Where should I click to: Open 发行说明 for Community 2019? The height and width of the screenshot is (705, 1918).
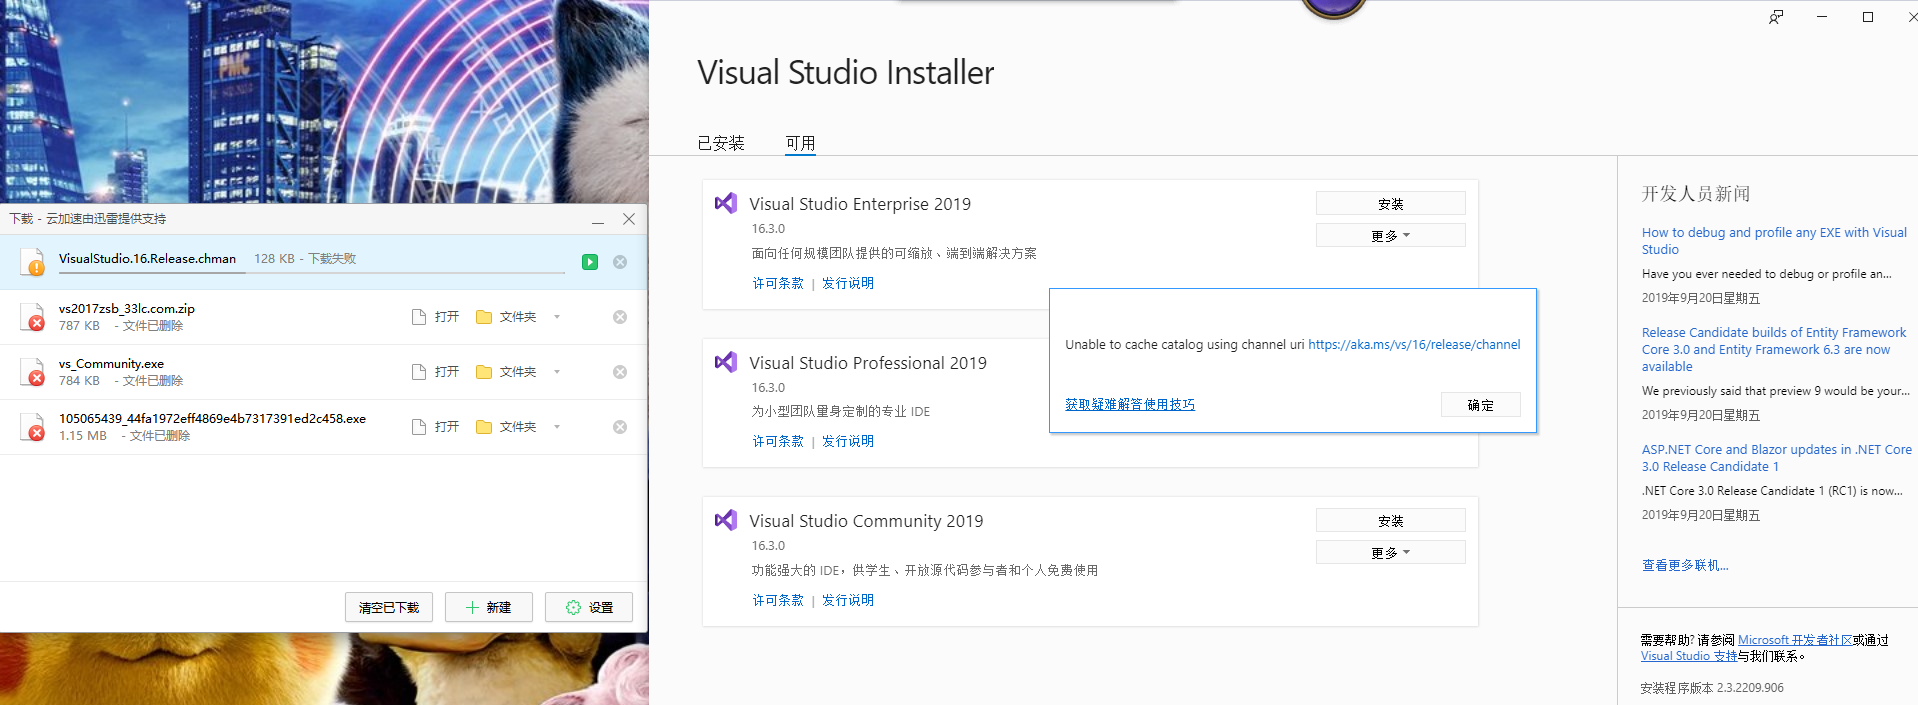point(848,600)
